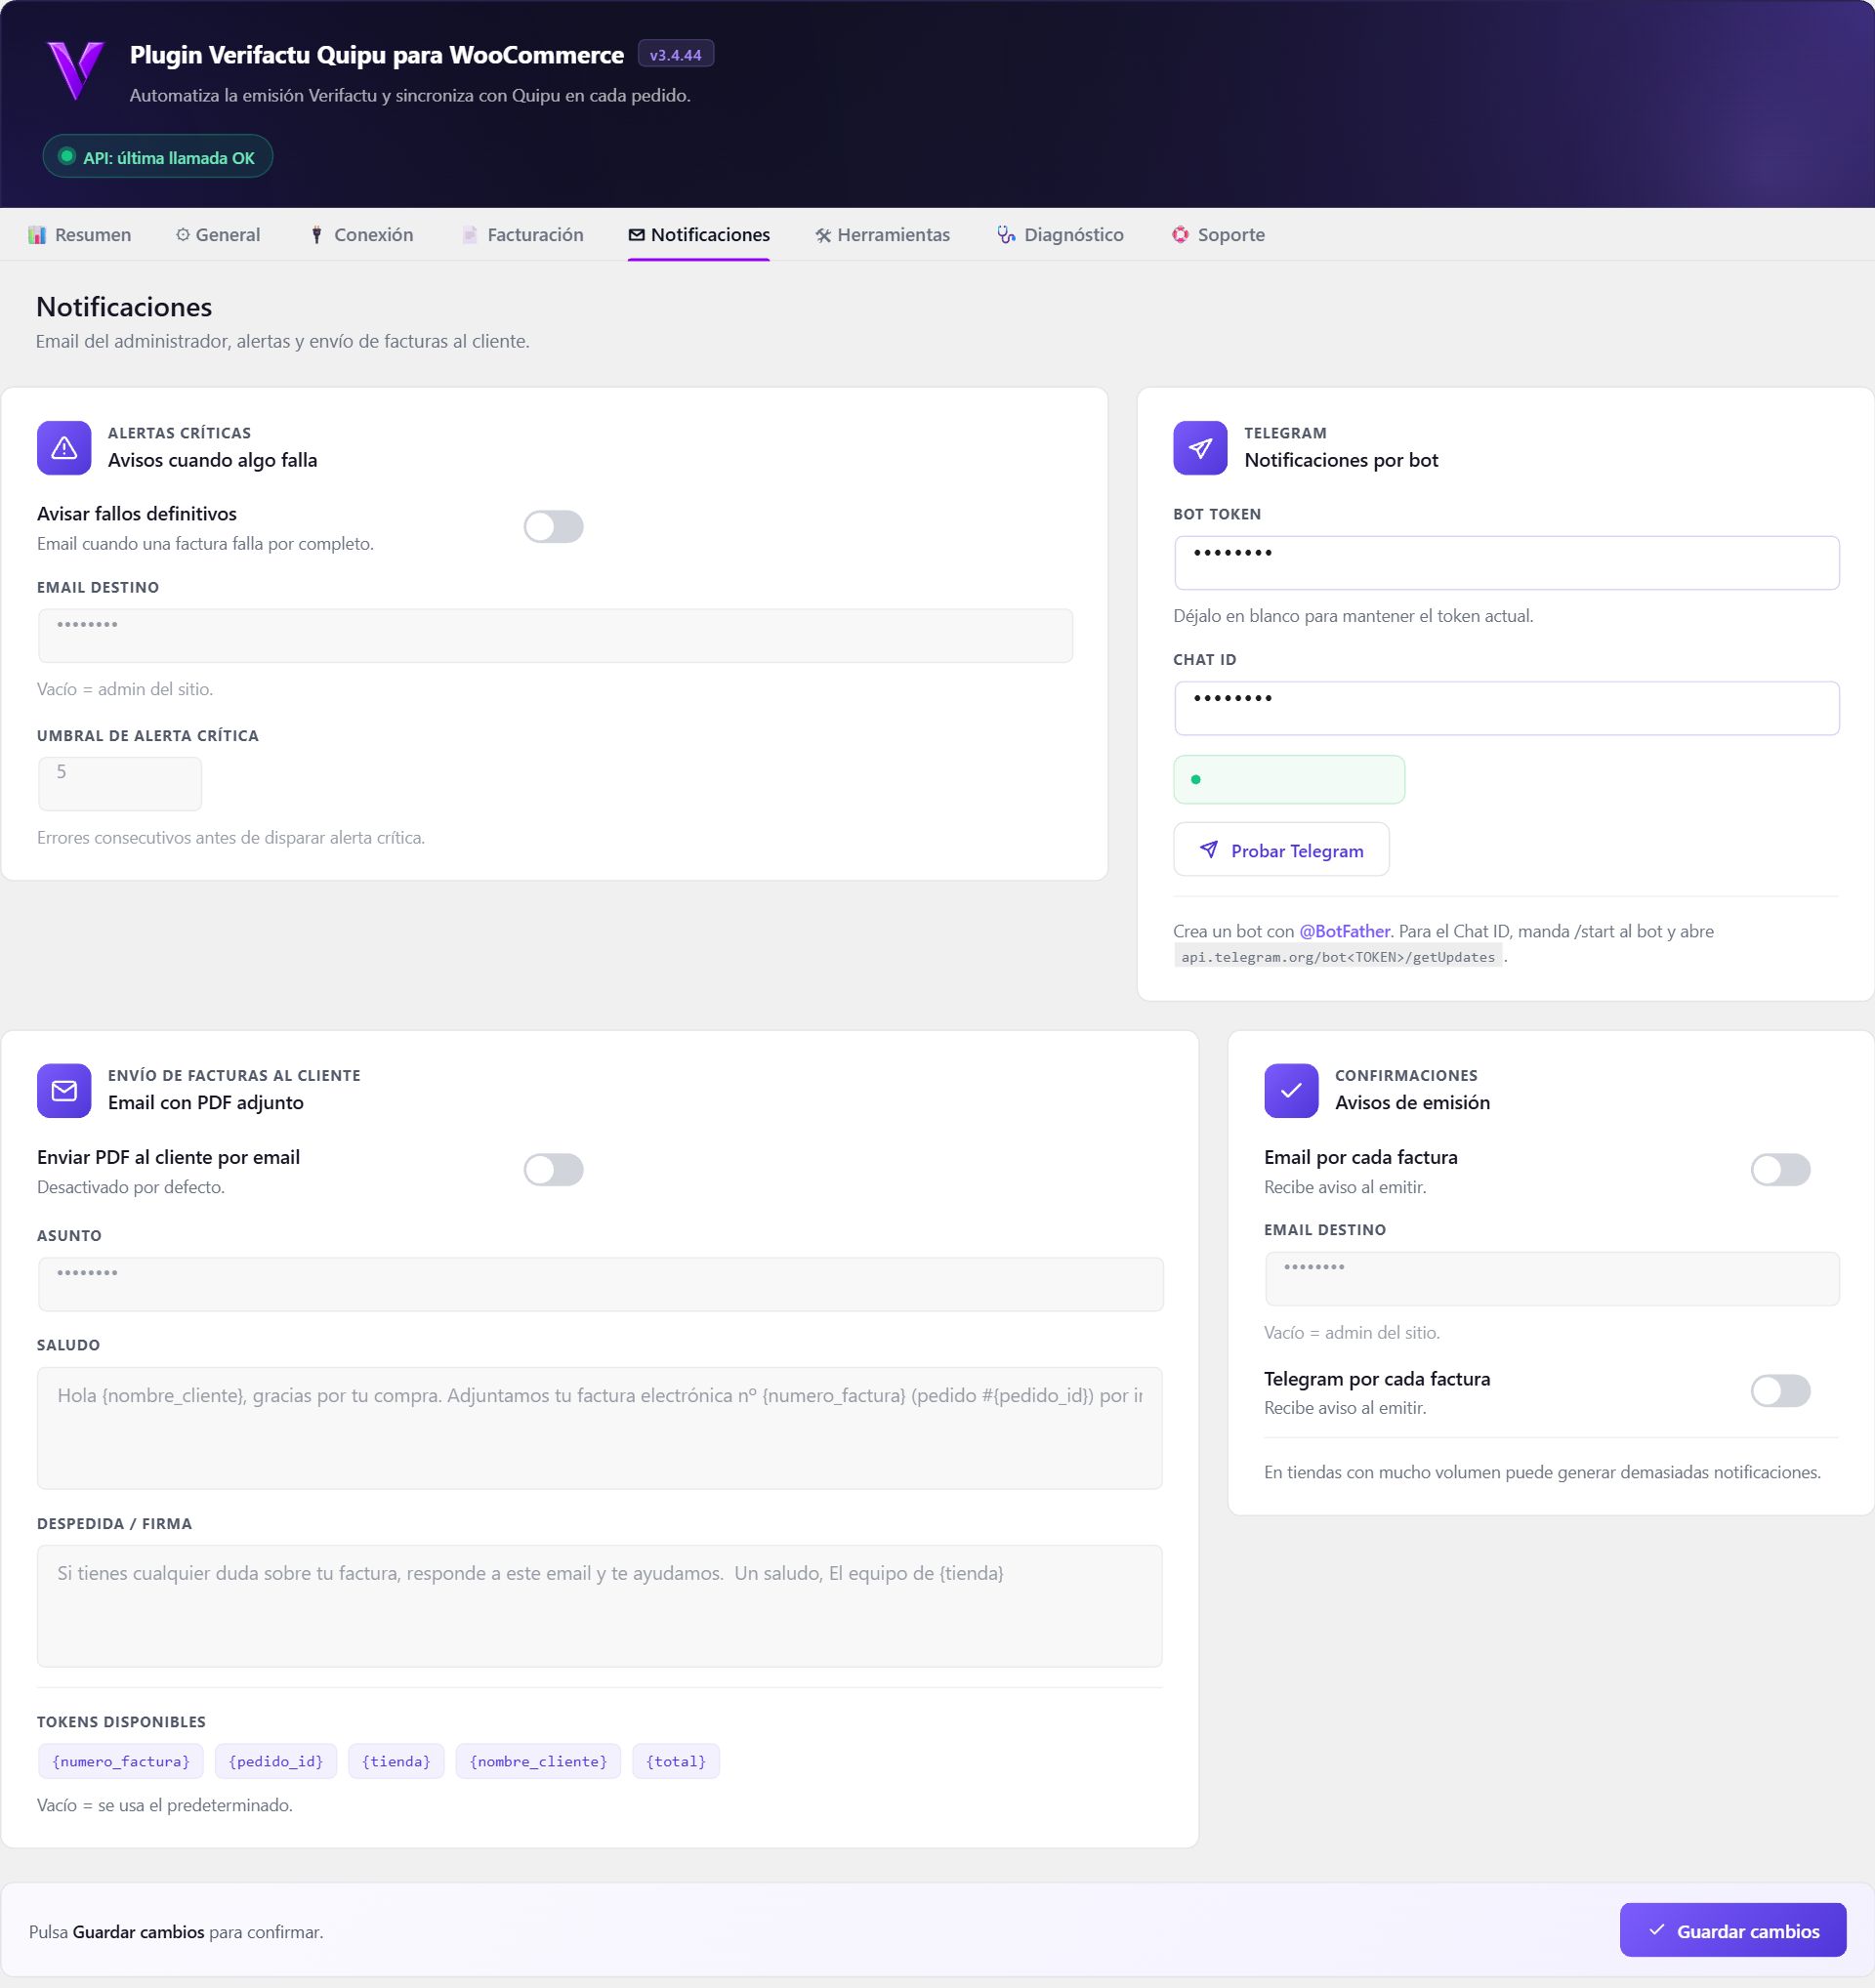Click the Facturación document icon
Screen dimensions: 1875x1988
(x=469, y=235)
